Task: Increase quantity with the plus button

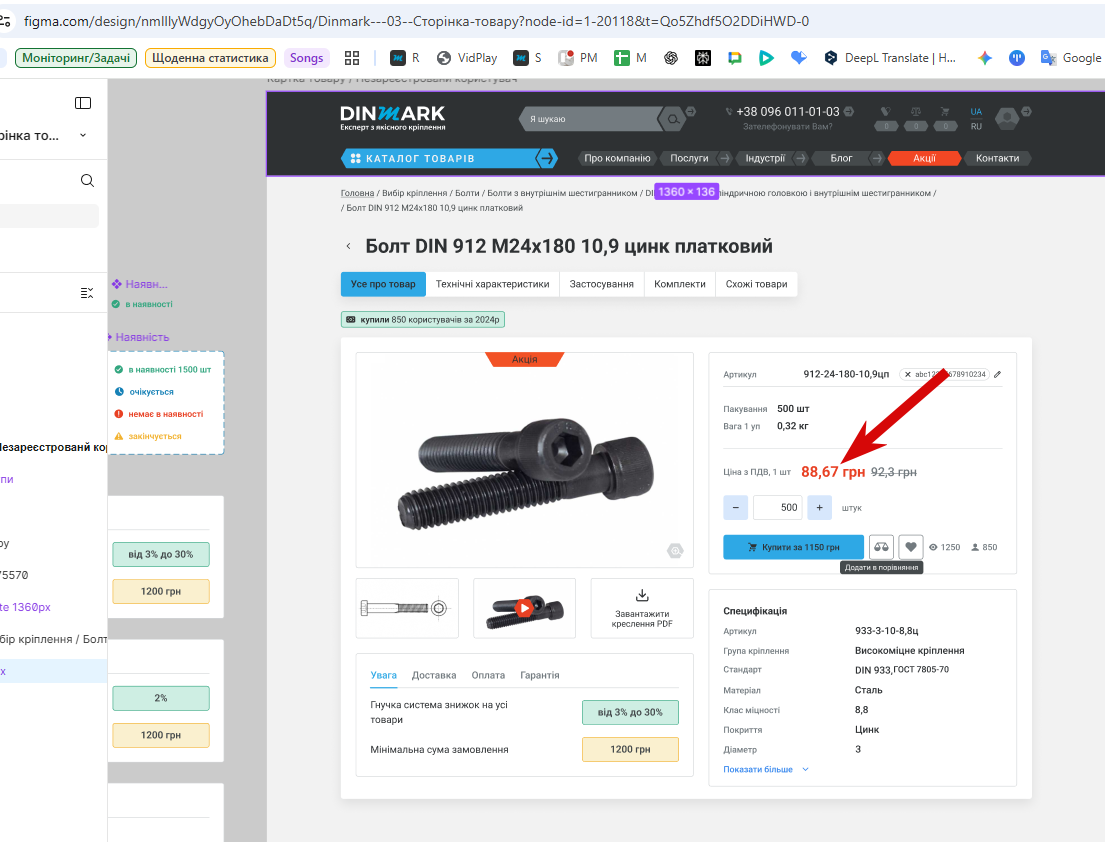Action: click(820, 507)
